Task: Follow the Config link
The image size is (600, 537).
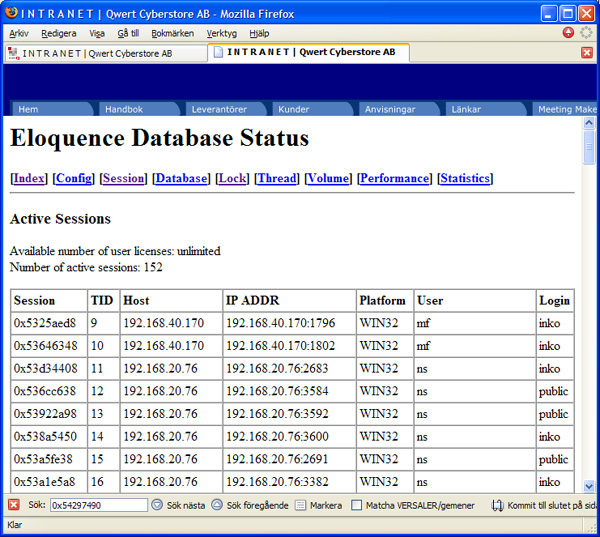Action: tap(73, 178)
